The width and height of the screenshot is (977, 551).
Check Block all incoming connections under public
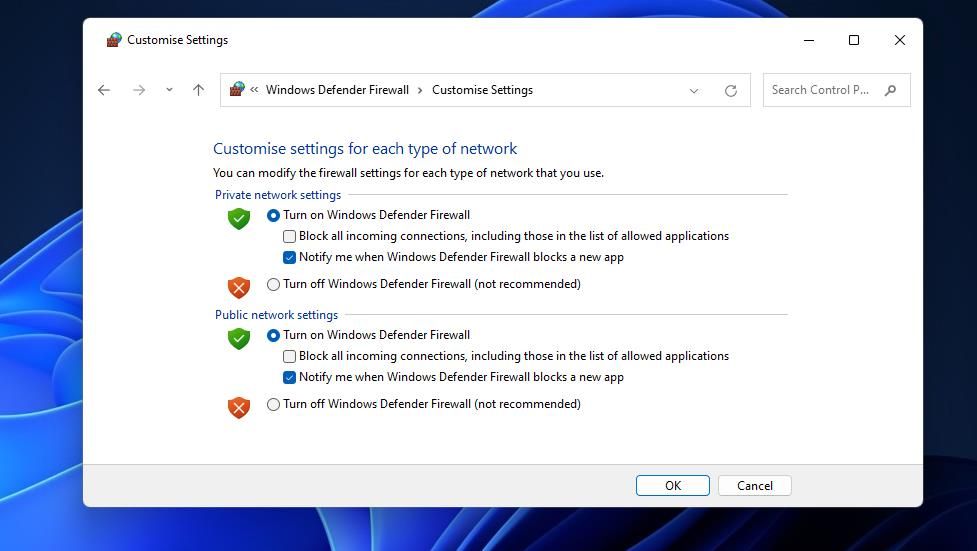(289, 356)
